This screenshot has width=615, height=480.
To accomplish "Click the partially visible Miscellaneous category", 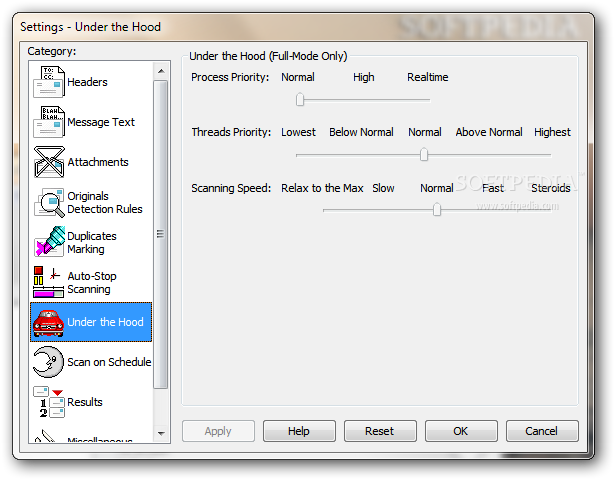I will click(90, 438).
